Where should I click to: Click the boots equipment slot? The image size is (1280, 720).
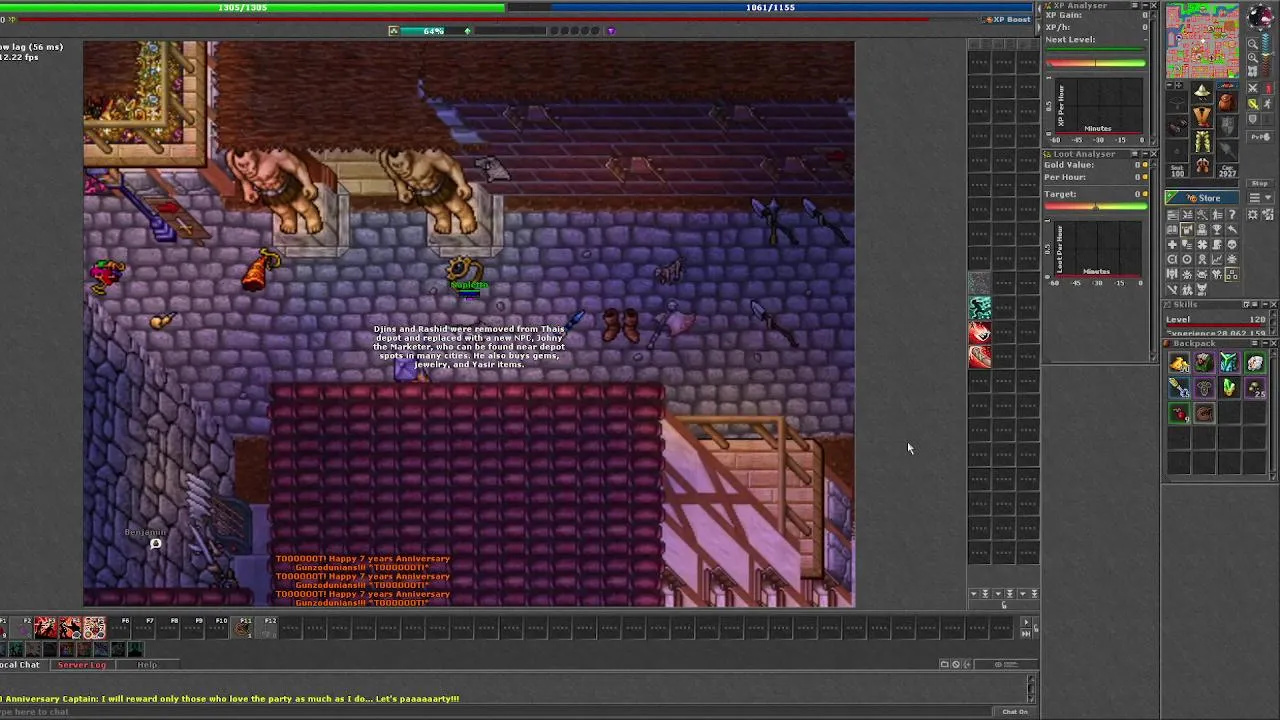point(1203,165)
